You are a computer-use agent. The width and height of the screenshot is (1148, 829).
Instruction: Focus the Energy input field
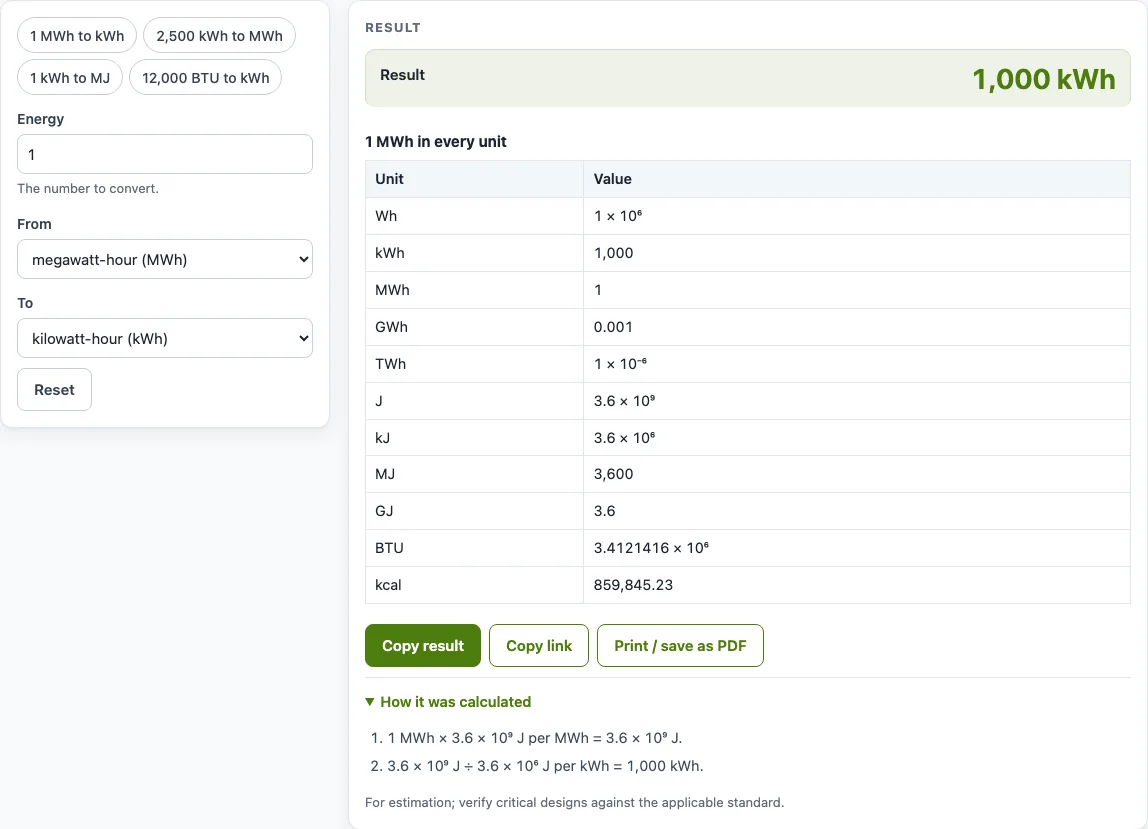pos(165,155)
